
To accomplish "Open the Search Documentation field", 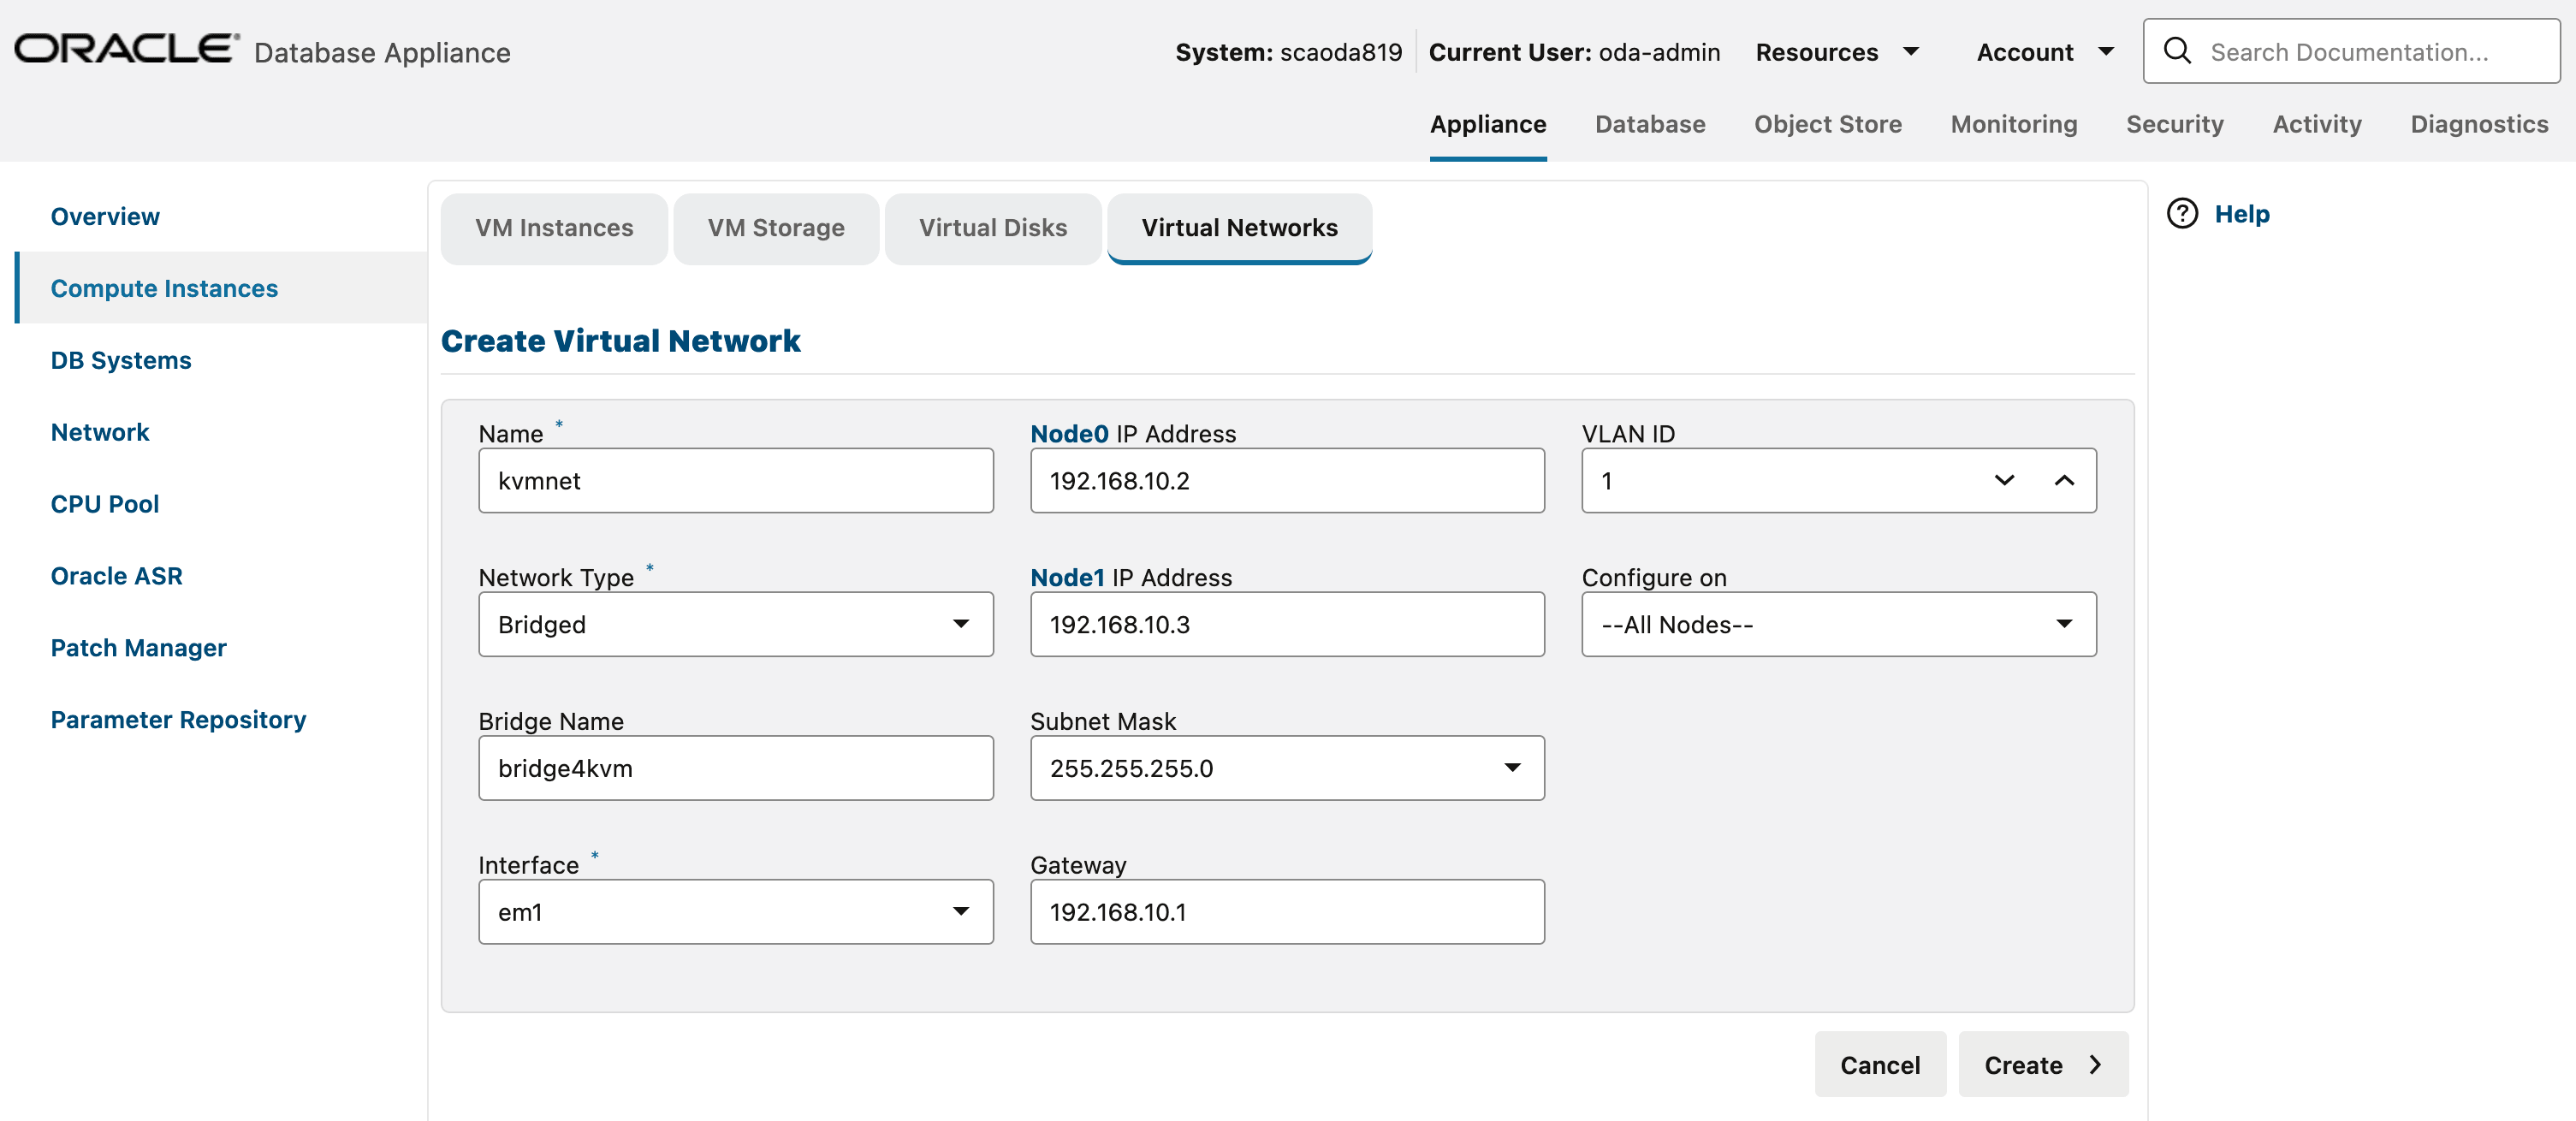I will pos(2350,51).
